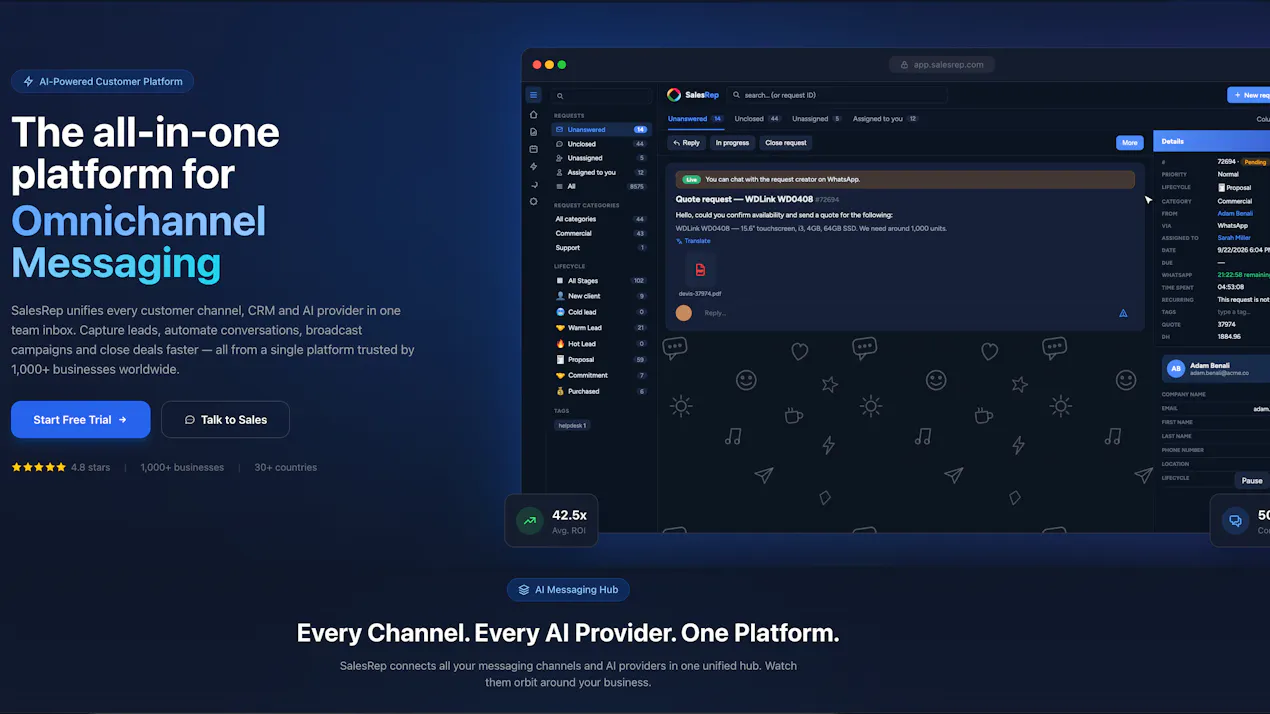The image size is (1270, 714).
Task: Click the fire icon next to Hot Lead
Action: (560, 344)
